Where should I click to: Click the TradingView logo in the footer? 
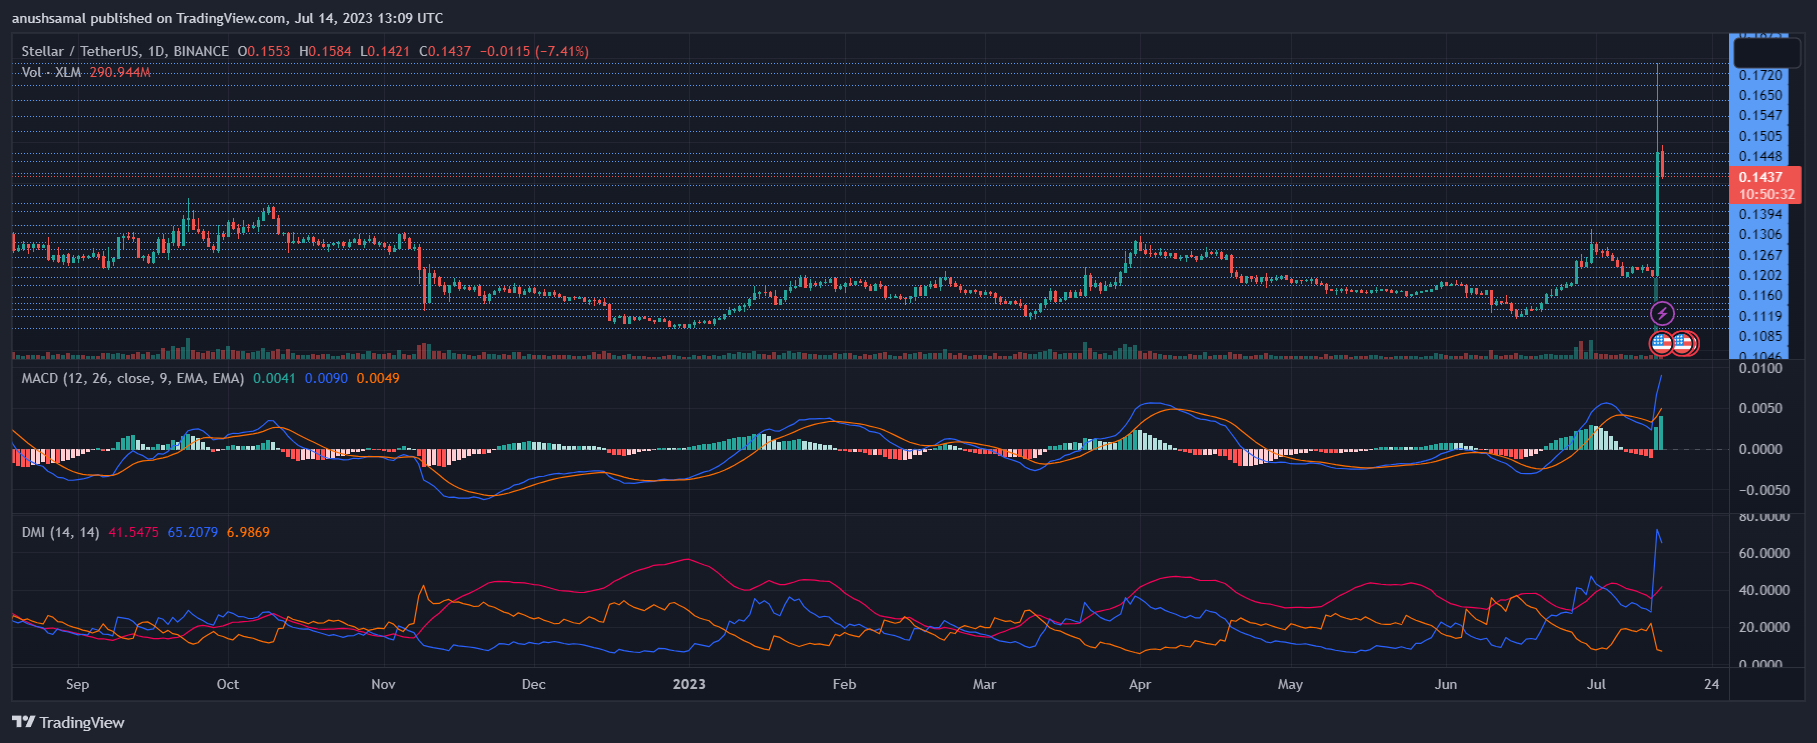tap(68, 722)
